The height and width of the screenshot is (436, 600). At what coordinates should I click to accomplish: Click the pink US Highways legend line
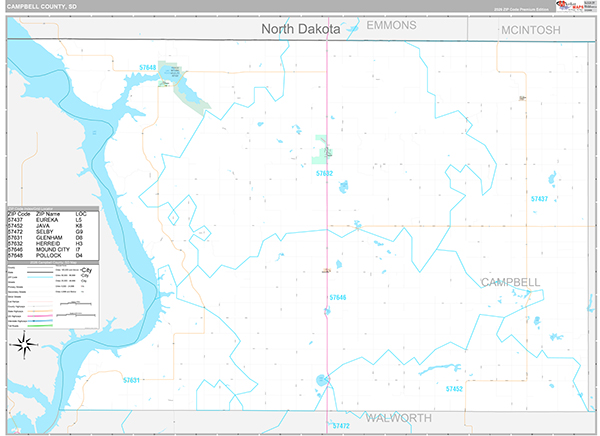40,316
